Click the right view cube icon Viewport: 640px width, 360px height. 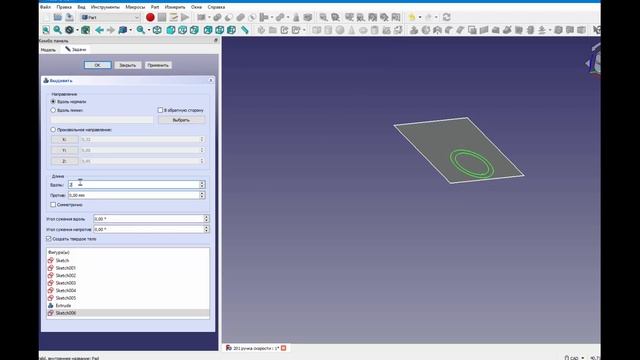[x=194, y=30]
